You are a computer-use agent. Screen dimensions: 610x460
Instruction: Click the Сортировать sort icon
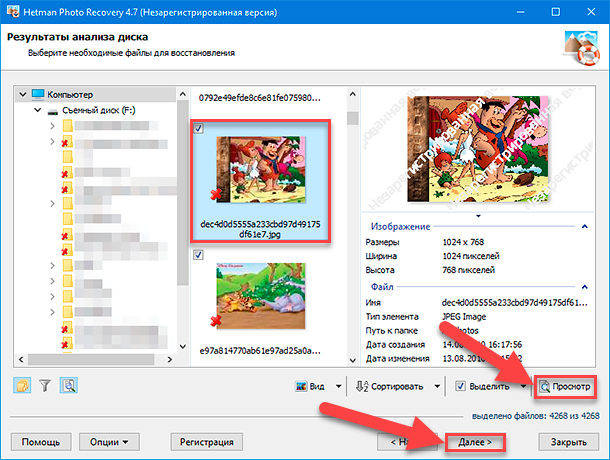click(362, 386)
